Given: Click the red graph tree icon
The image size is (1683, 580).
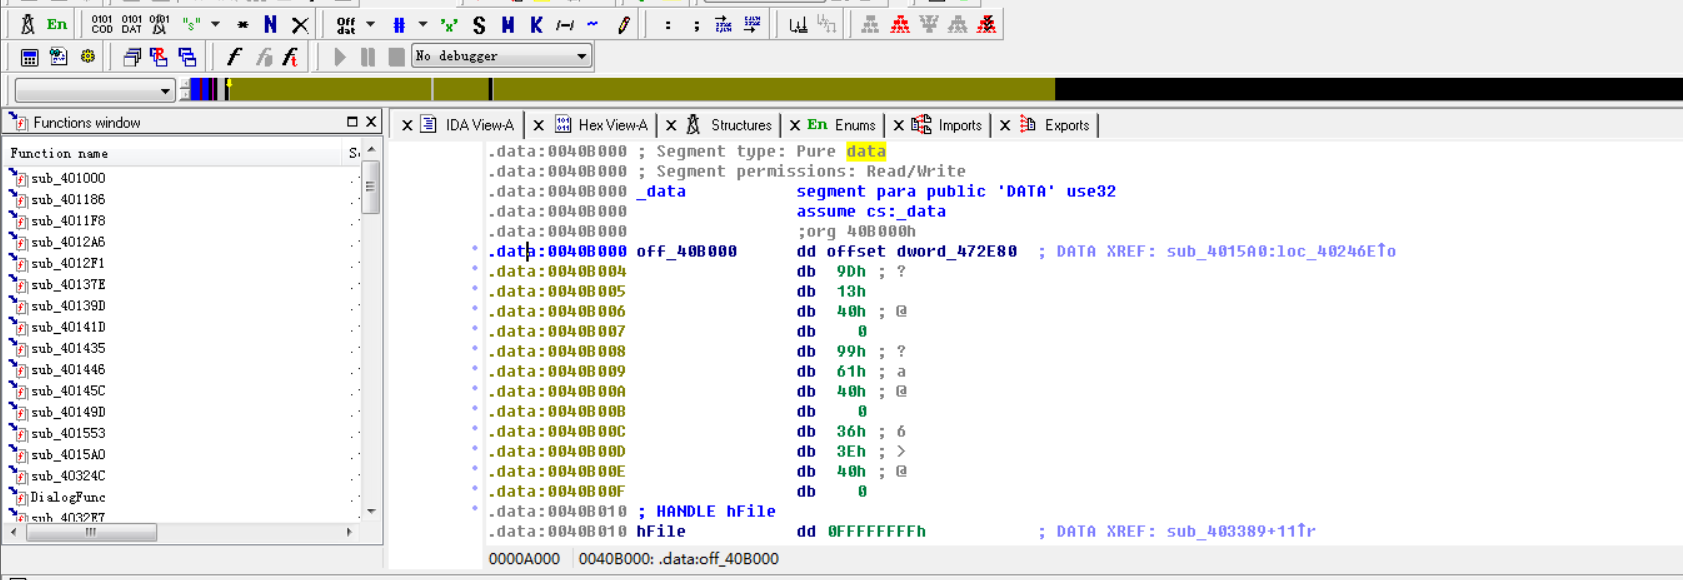Looking at the screenshot, I should [900, 24].
